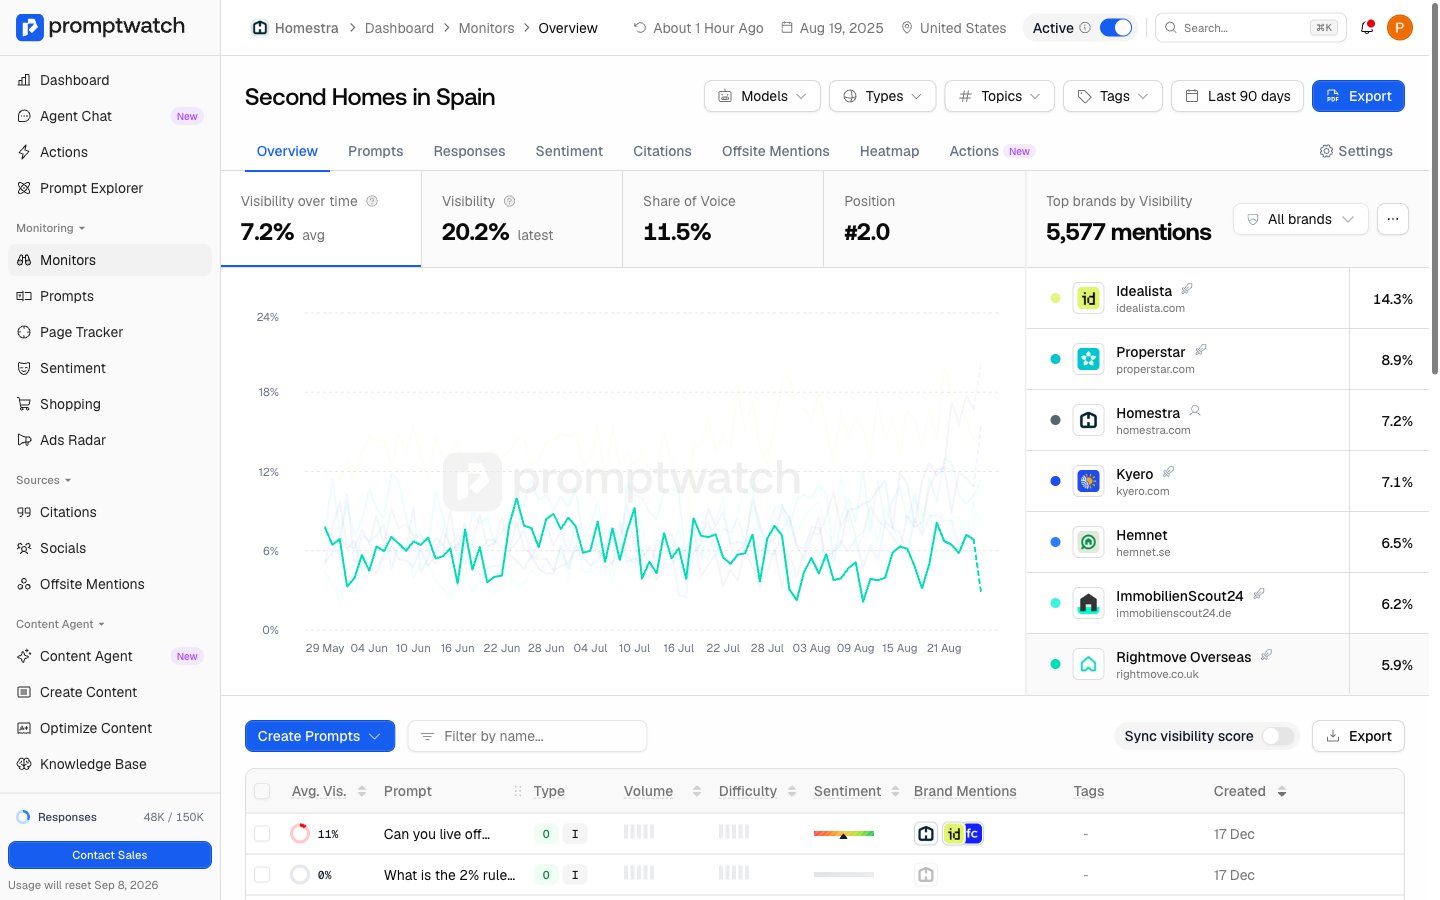Open the Tags filter dropdown

pos(1113,96)
